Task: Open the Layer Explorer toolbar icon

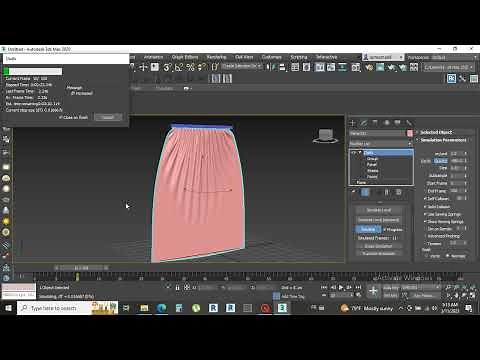Action: (x=306, y=67)
